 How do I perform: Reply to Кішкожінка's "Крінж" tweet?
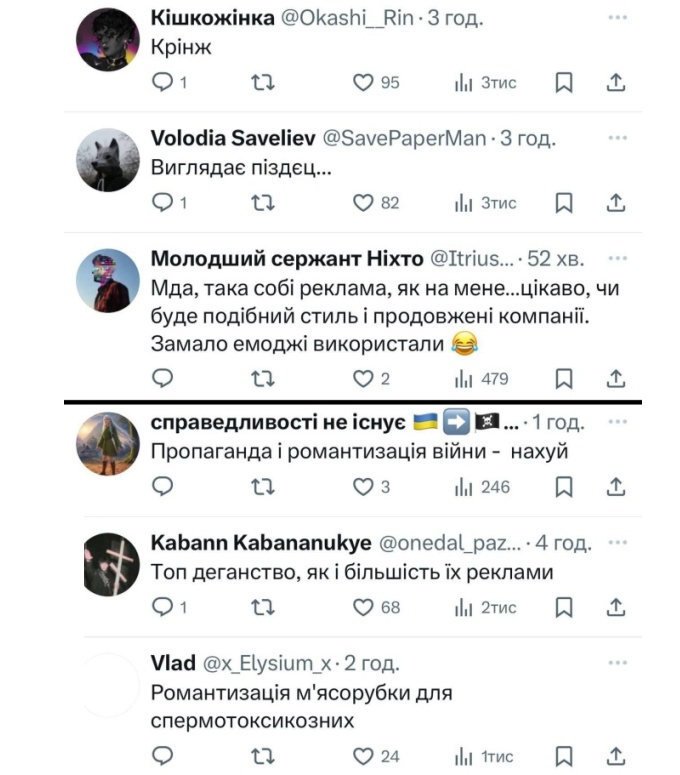click(162, 83)
